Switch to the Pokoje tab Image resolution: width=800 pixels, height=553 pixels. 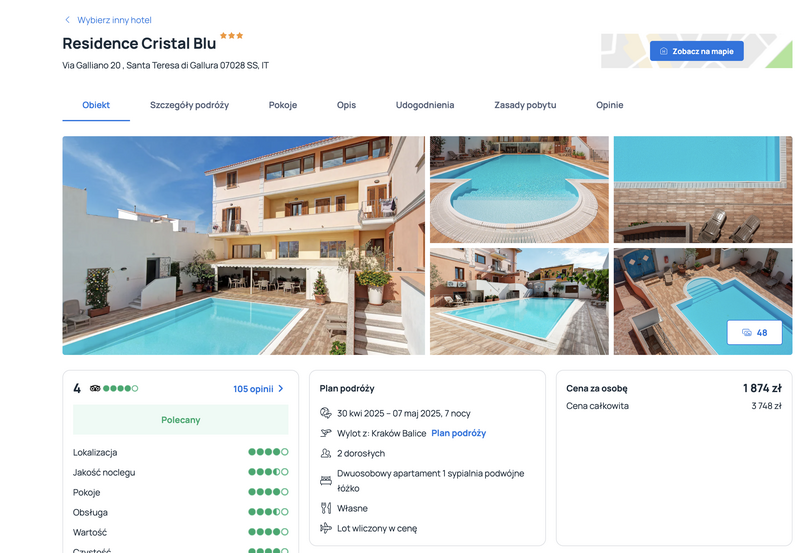[283, 105]
